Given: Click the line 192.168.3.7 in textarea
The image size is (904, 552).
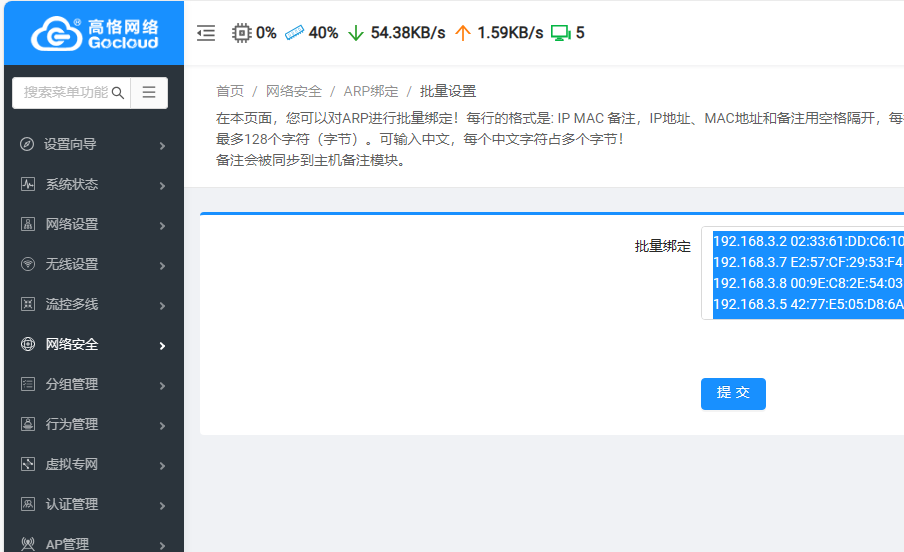Looking at the screenshot, I should pos(808,262).
